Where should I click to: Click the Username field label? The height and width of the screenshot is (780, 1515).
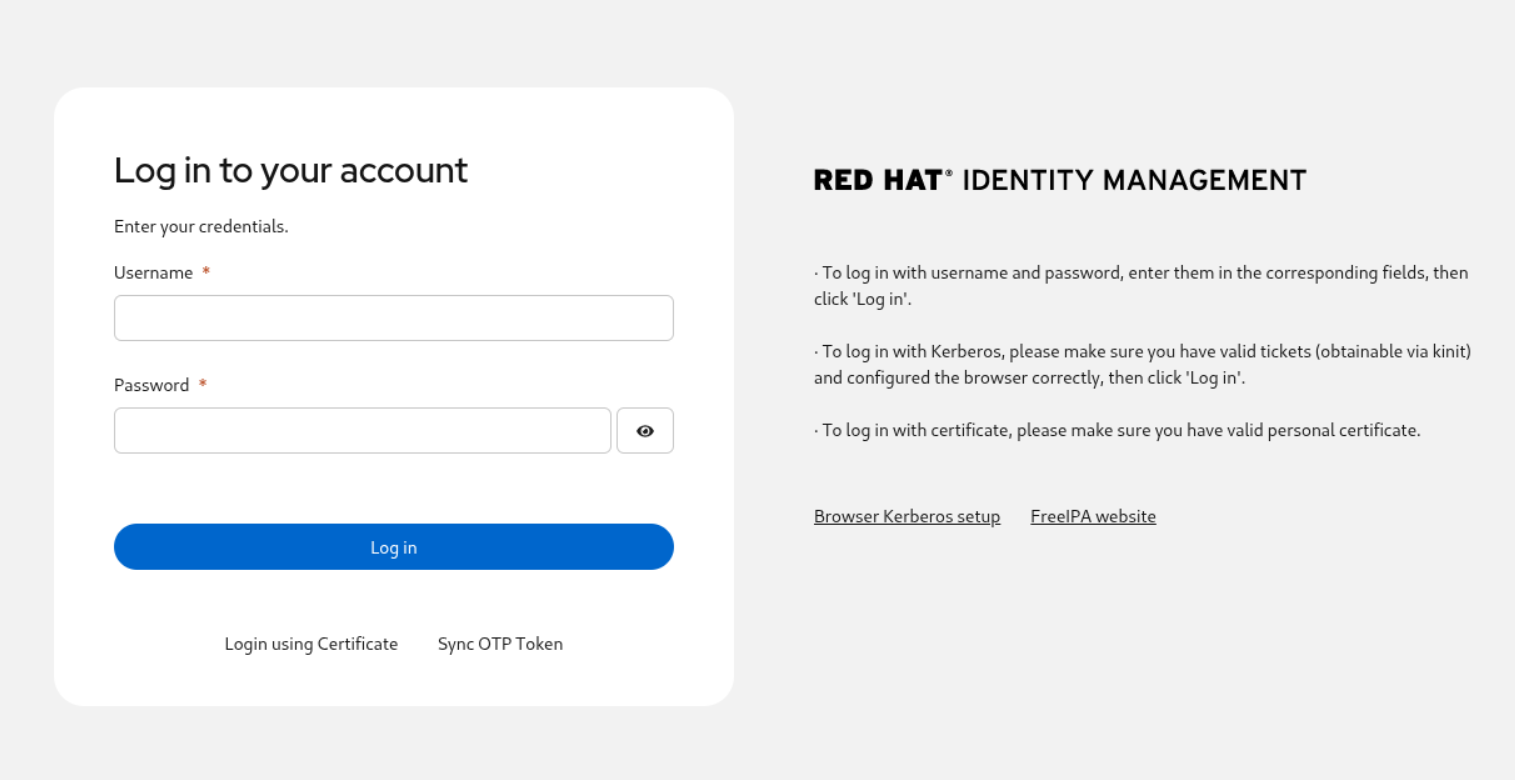pos(153,273)
